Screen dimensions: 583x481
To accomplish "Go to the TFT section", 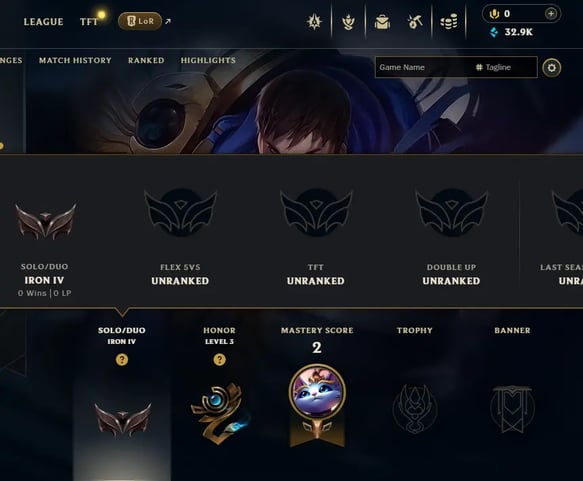I will 89,22.
